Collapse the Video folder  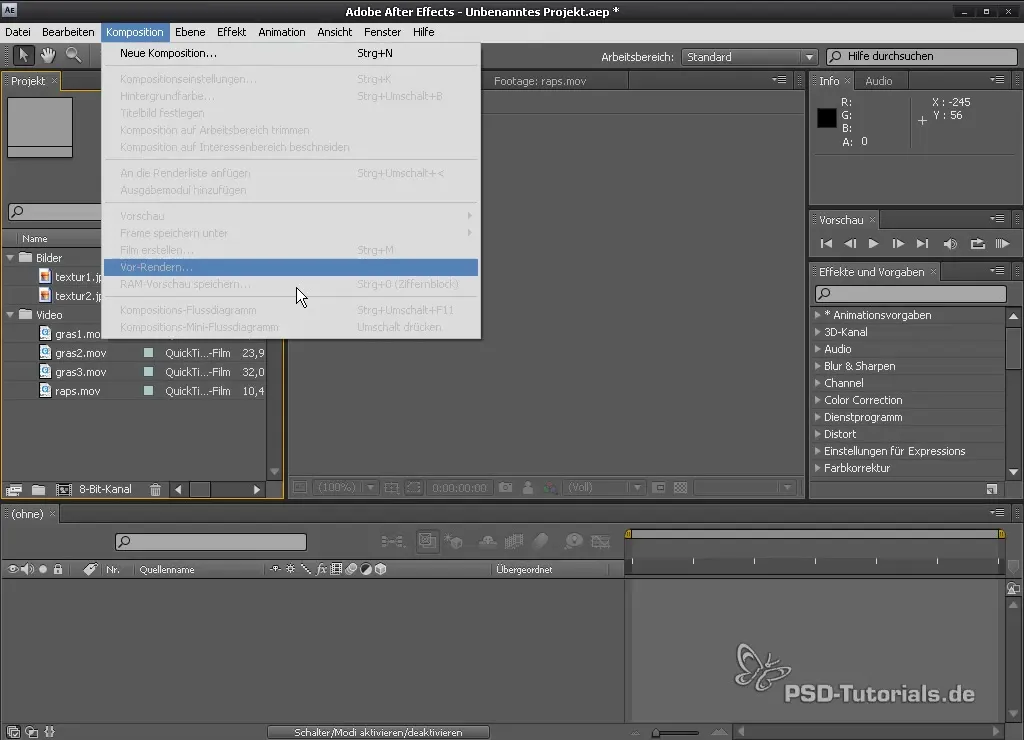tap(10, 315)
